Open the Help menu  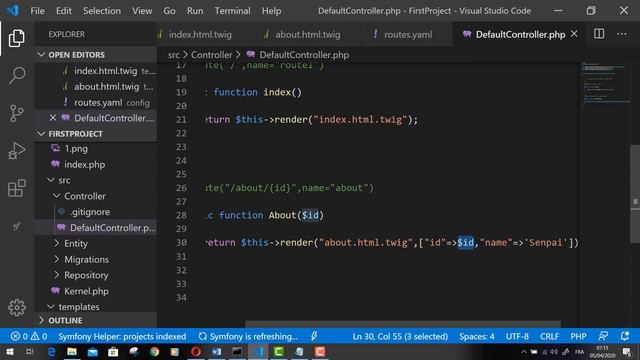pos(271,11)
